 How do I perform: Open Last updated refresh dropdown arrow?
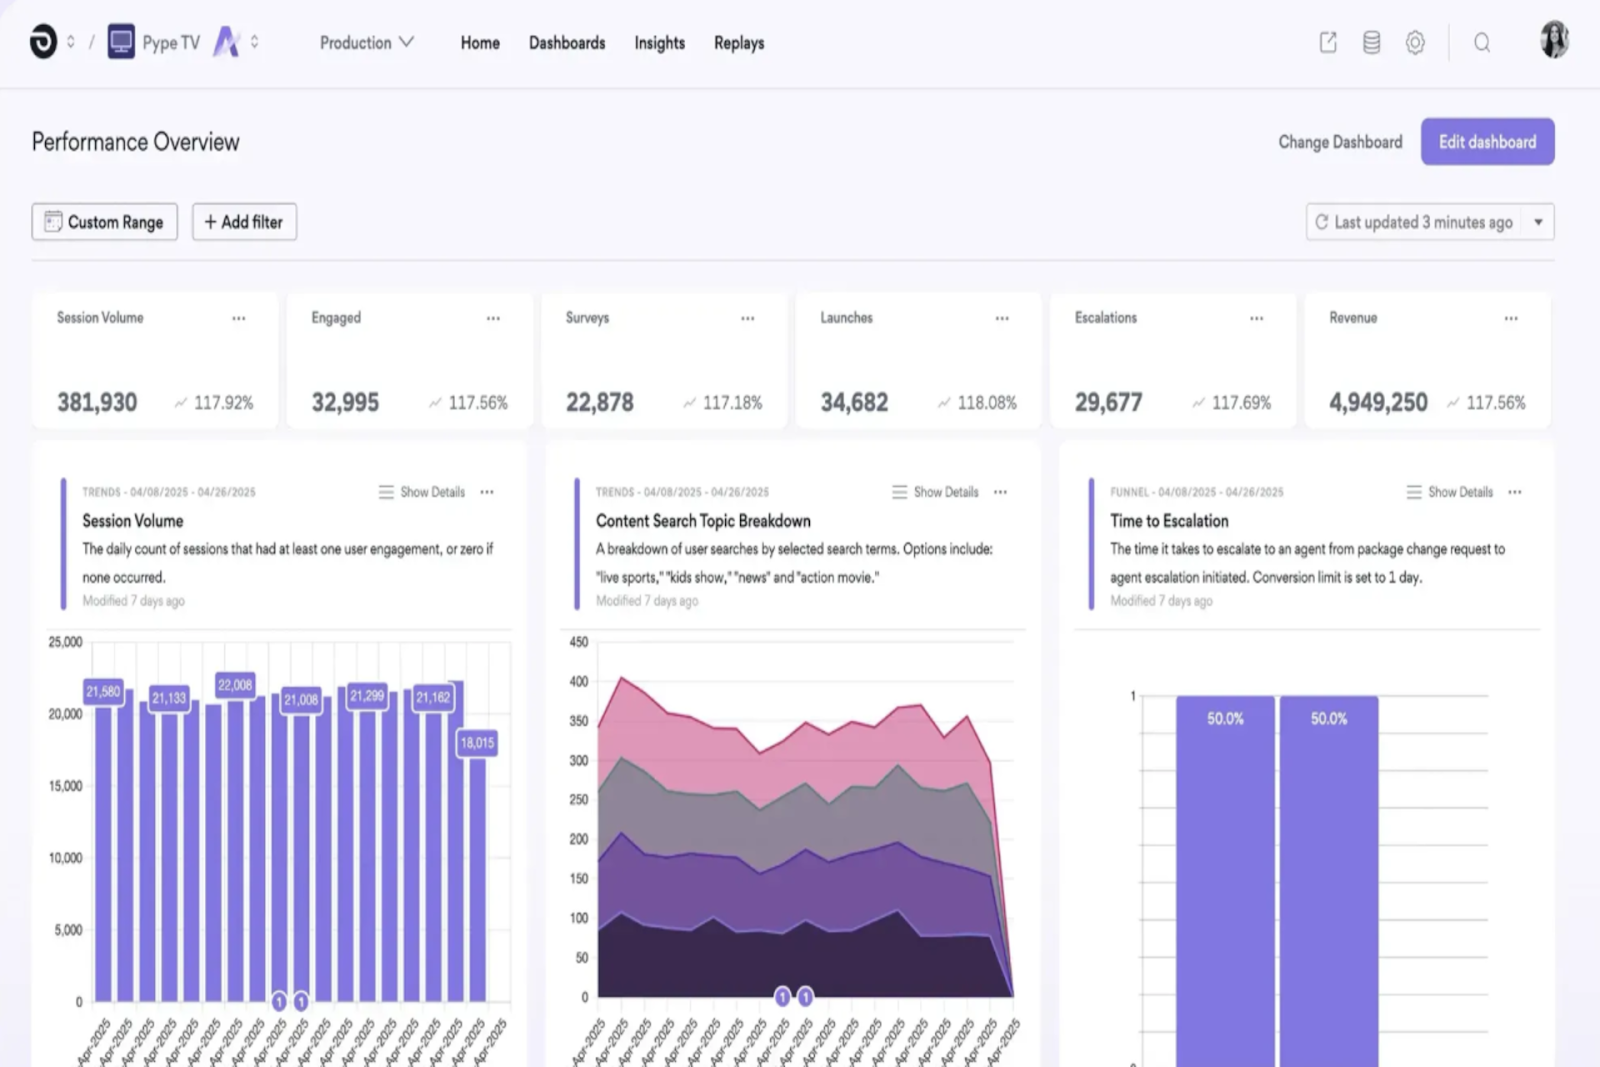point(1538,222)
